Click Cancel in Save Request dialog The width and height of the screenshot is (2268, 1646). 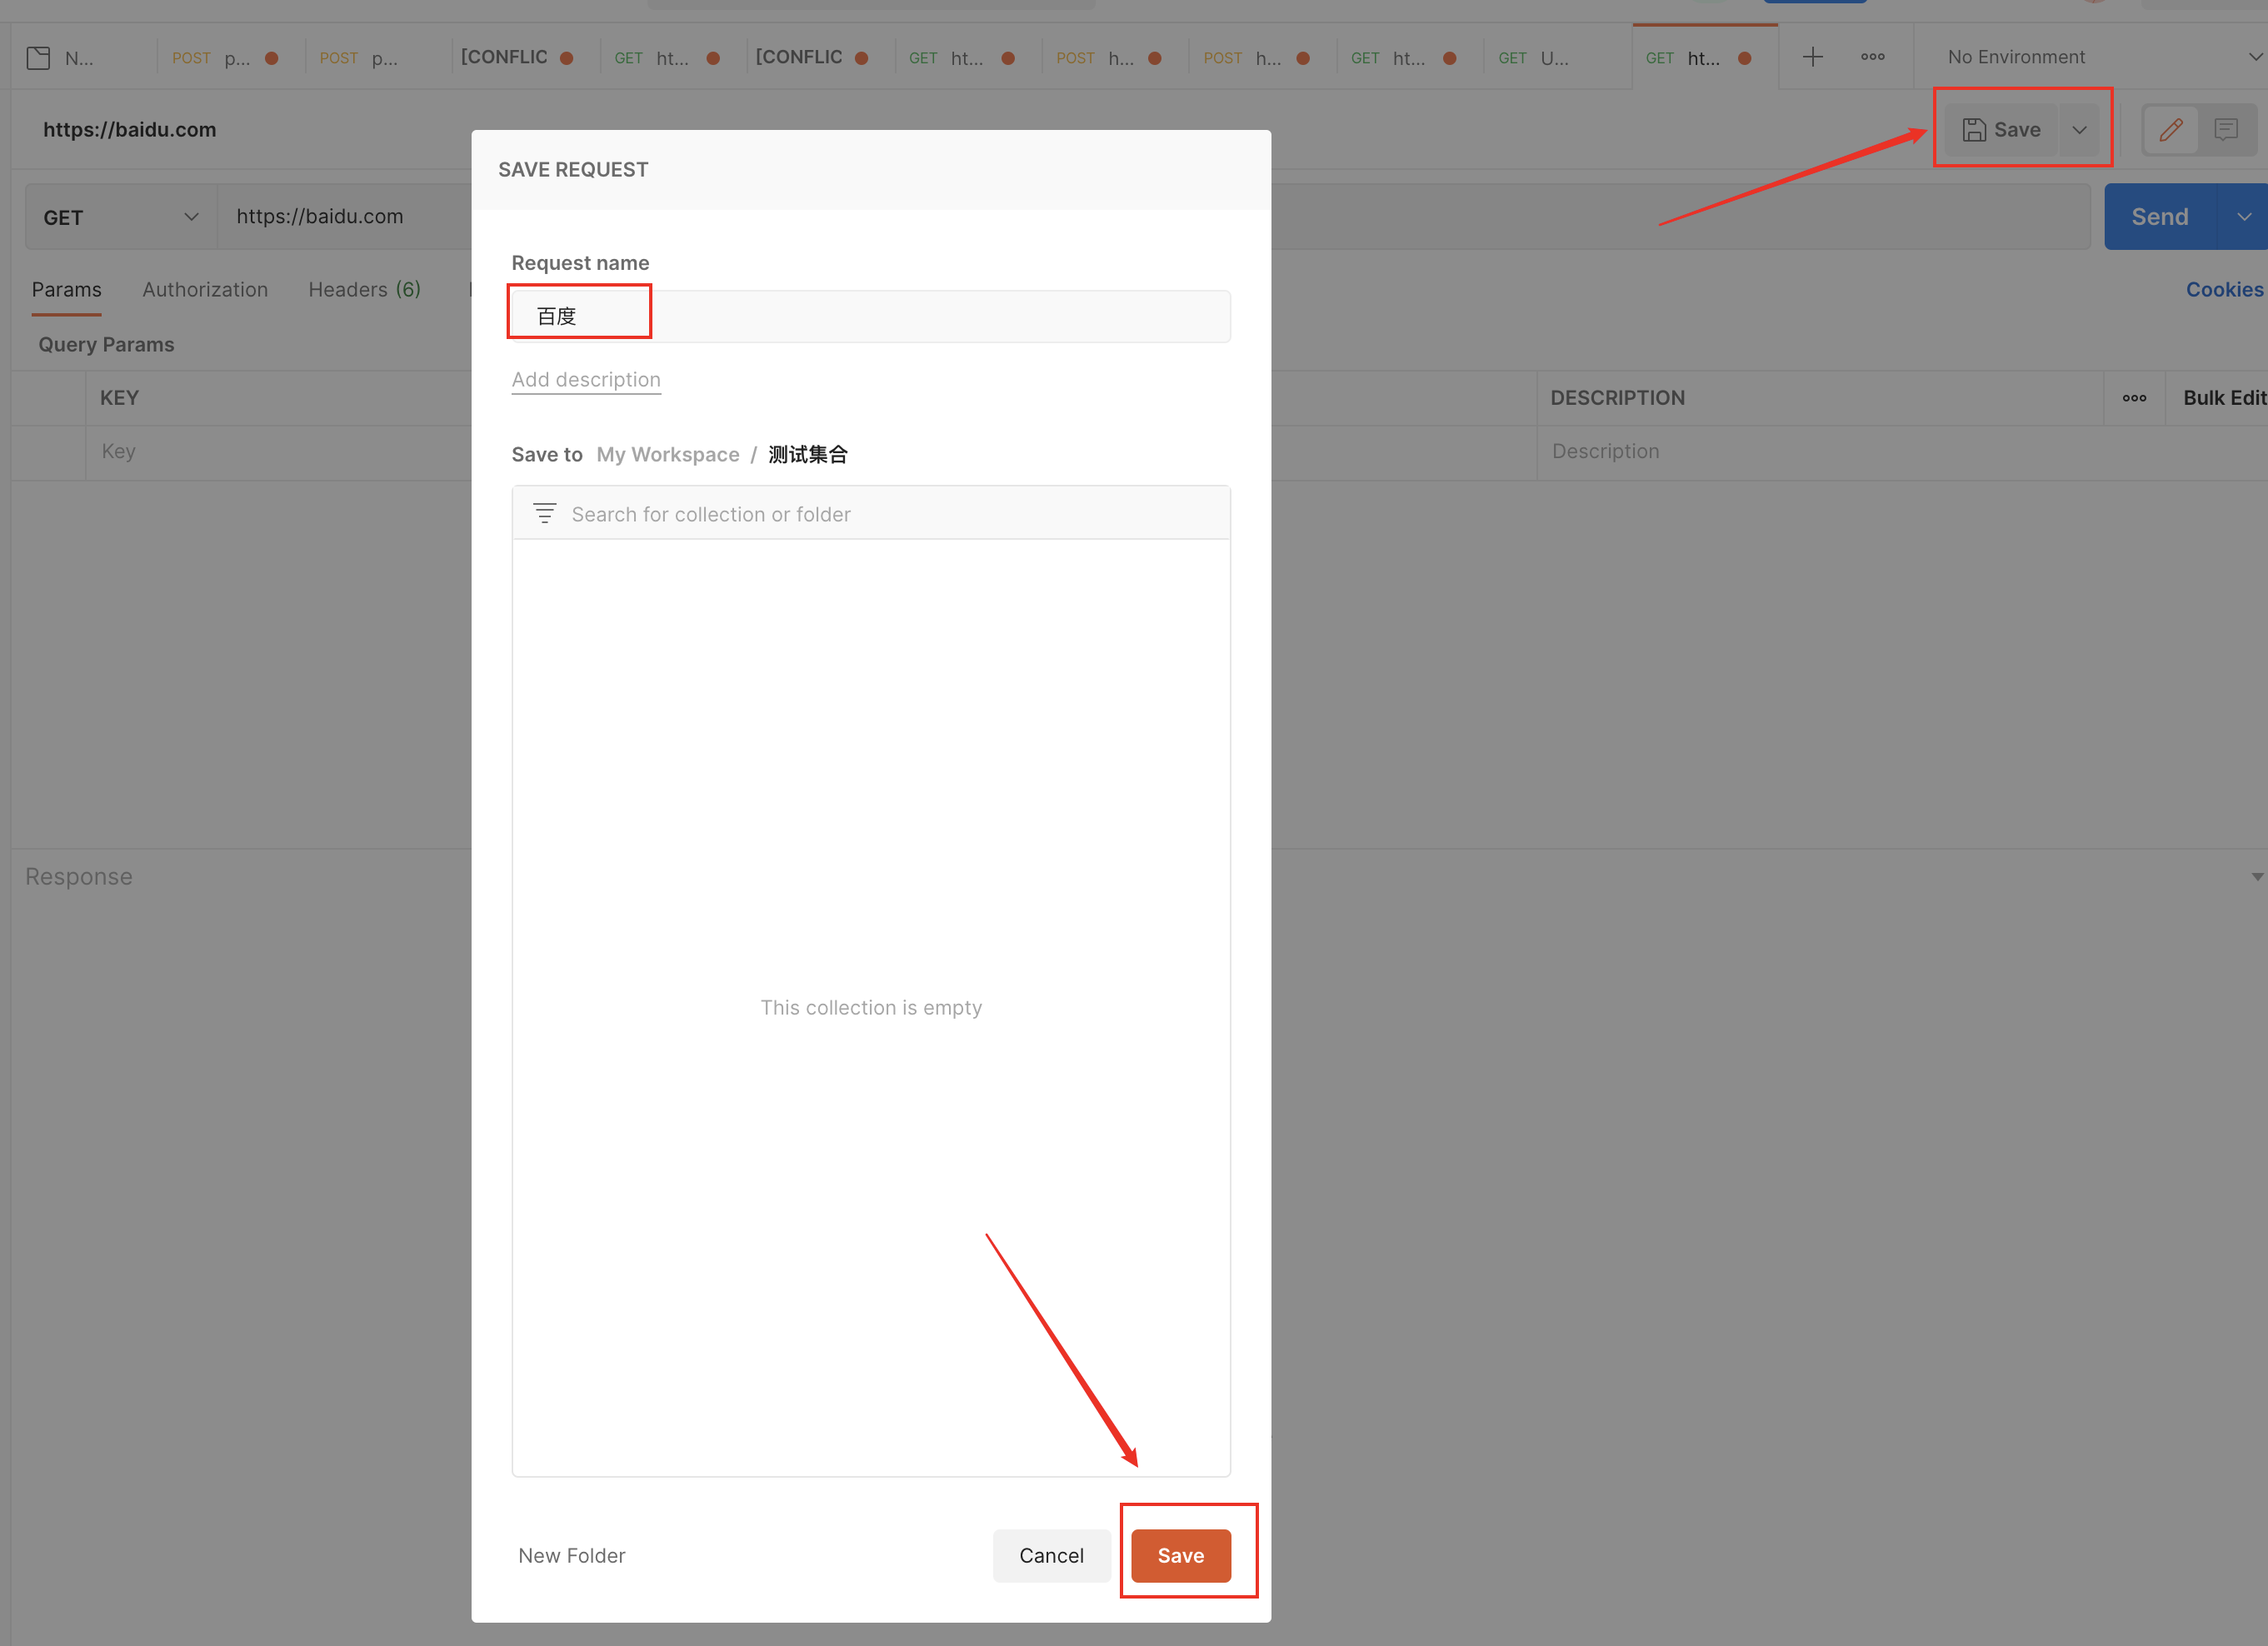tap(1051, 1555)
